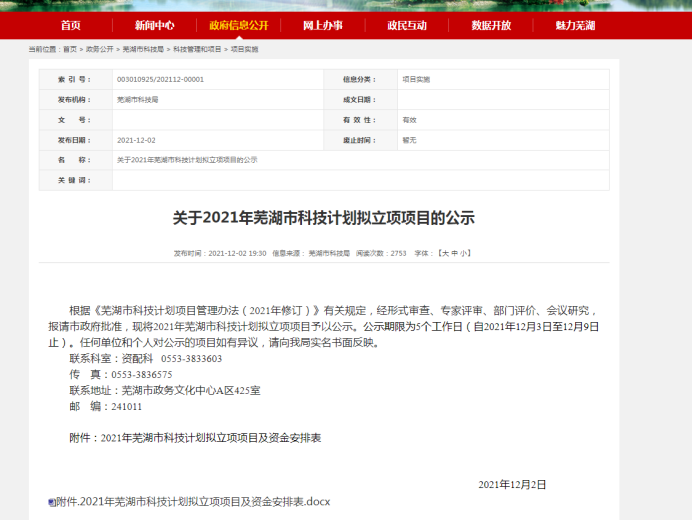Set font size to 小 (small)

pos(465,254)
